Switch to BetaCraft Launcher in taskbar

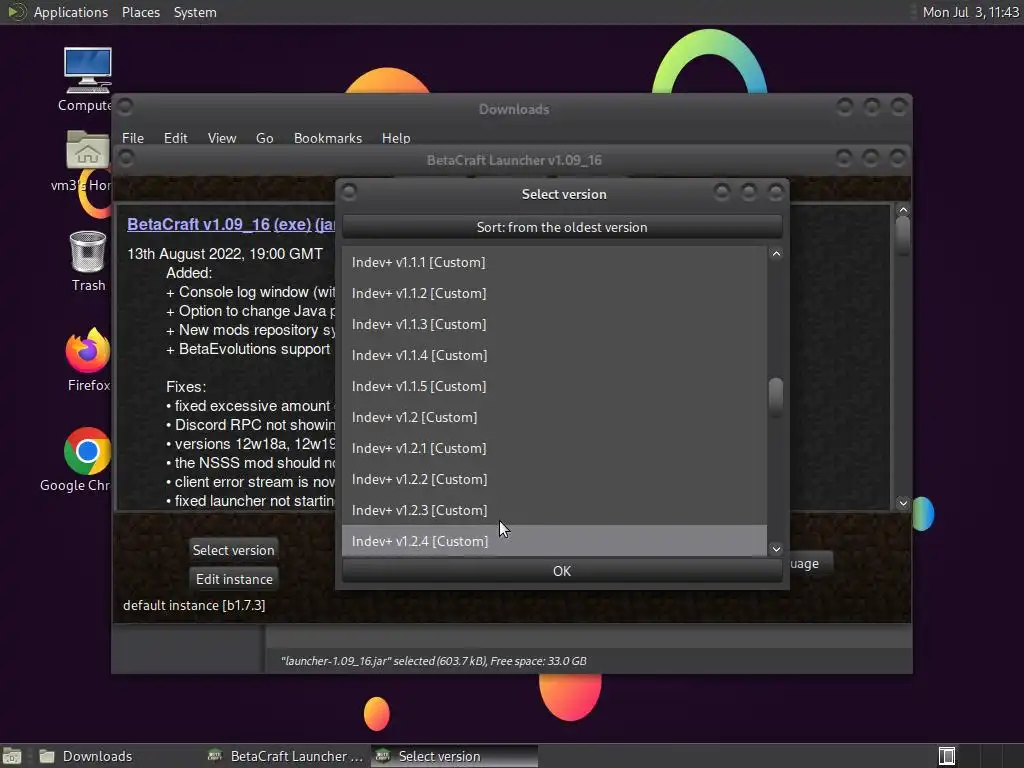coord(285,756)
